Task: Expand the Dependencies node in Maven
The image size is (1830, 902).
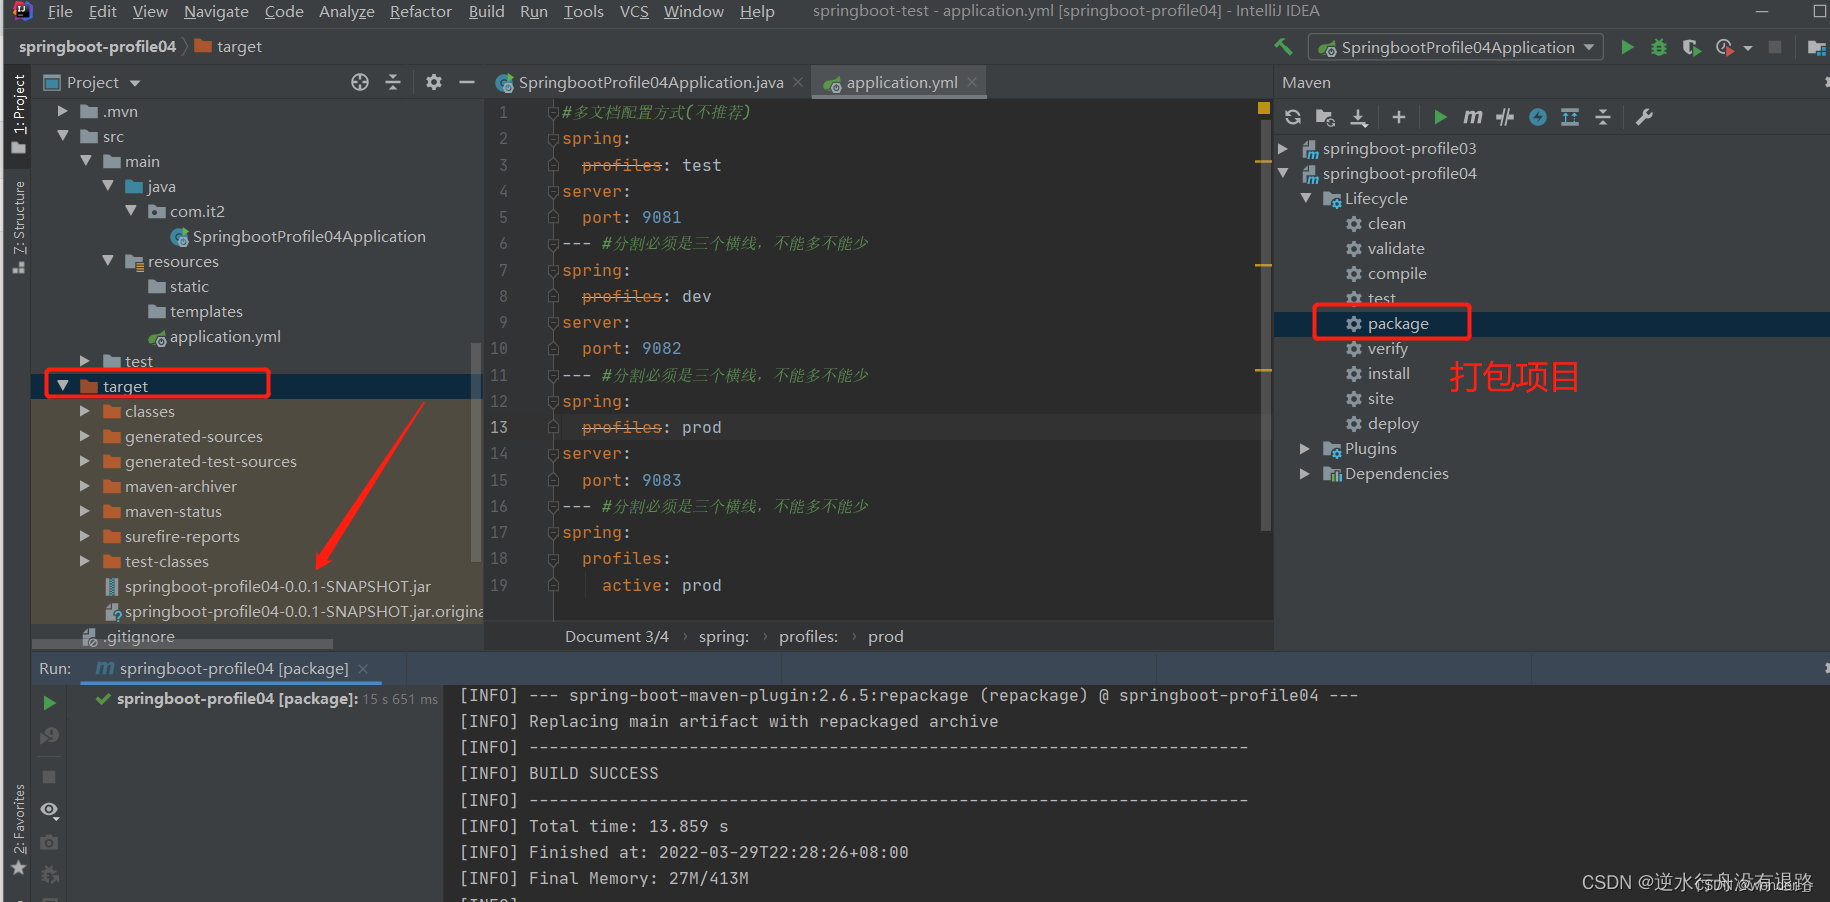Action: click(1305, 473)
